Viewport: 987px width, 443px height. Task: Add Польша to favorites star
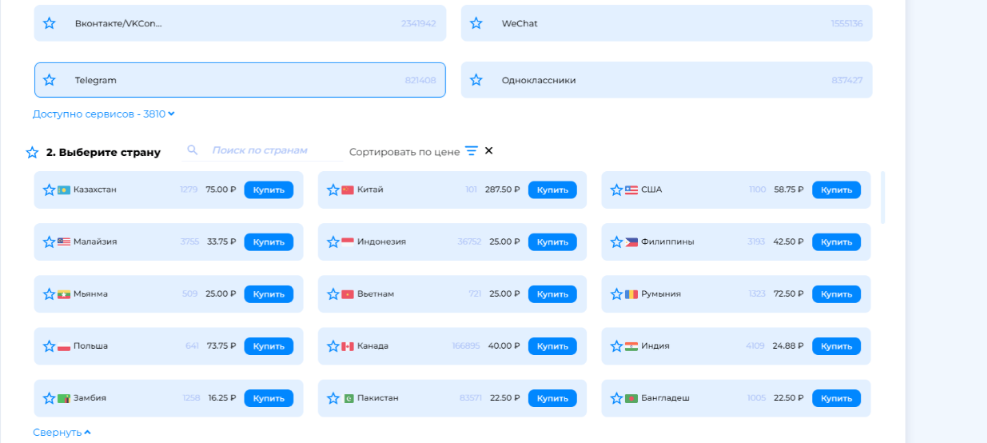click(49, 346)
